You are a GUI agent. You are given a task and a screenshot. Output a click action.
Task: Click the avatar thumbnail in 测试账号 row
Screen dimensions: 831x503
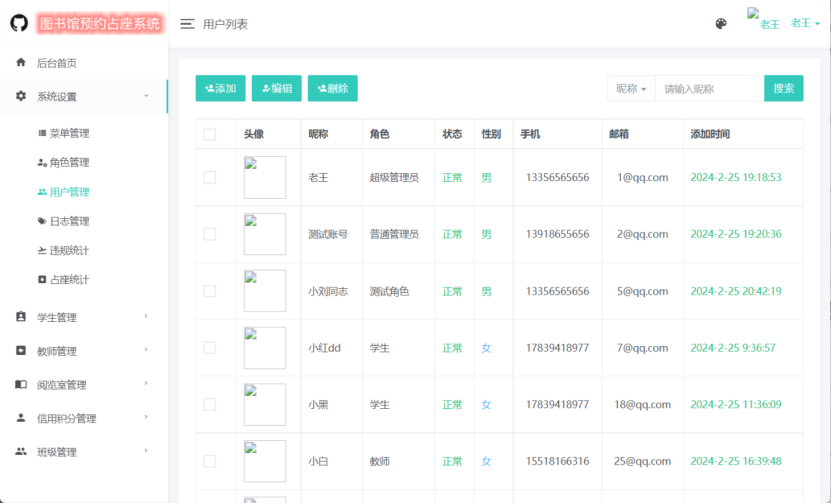click(x=264, y=234)
